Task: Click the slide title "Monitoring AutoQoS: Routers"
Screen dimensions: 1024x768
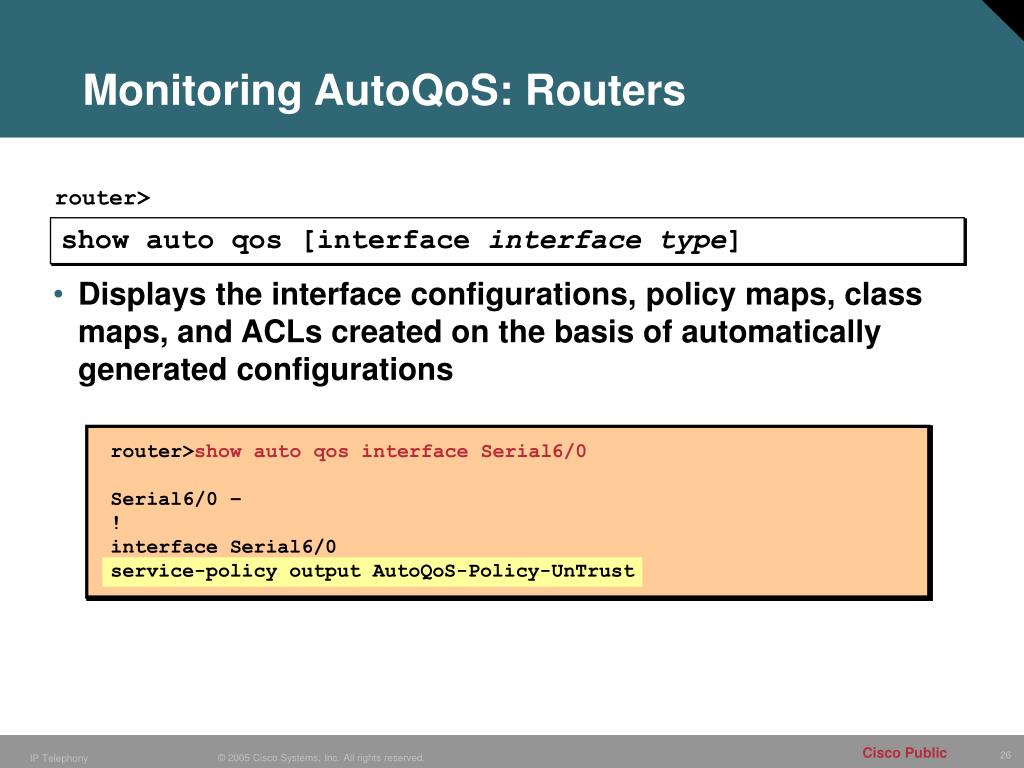Action: (384, 90)
